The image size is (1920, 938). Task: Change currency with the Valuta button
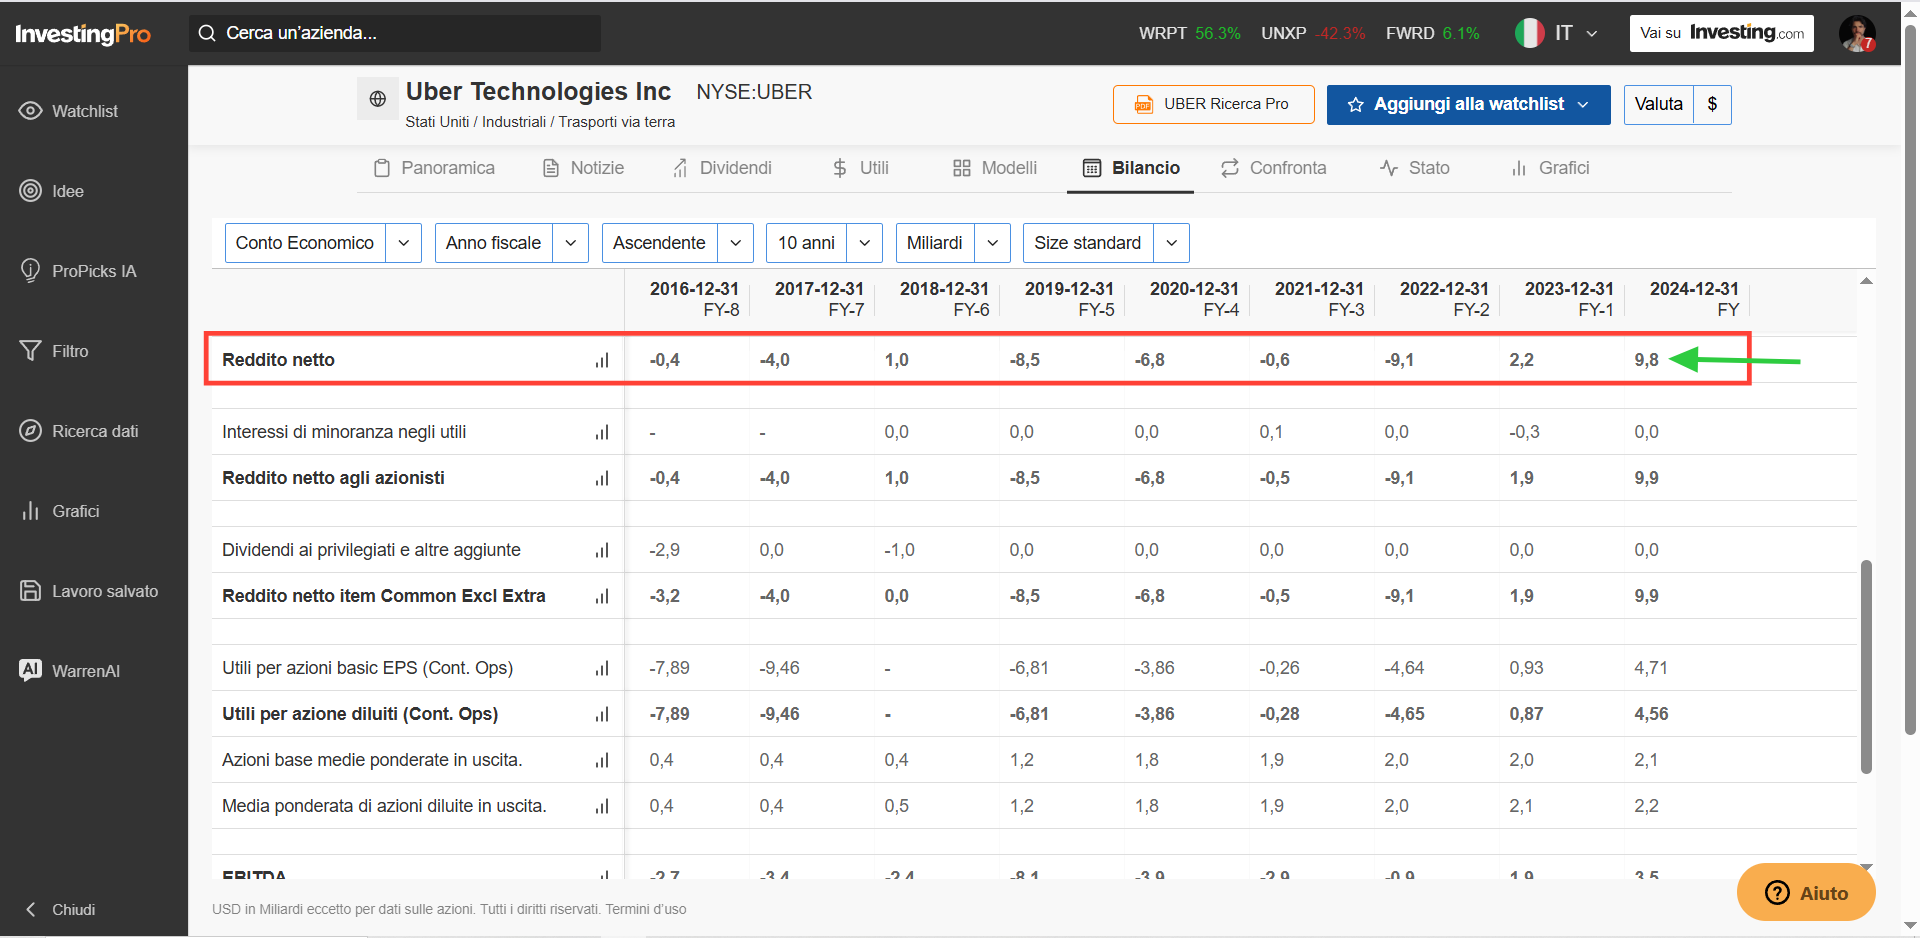click(x=1677, y=104)
